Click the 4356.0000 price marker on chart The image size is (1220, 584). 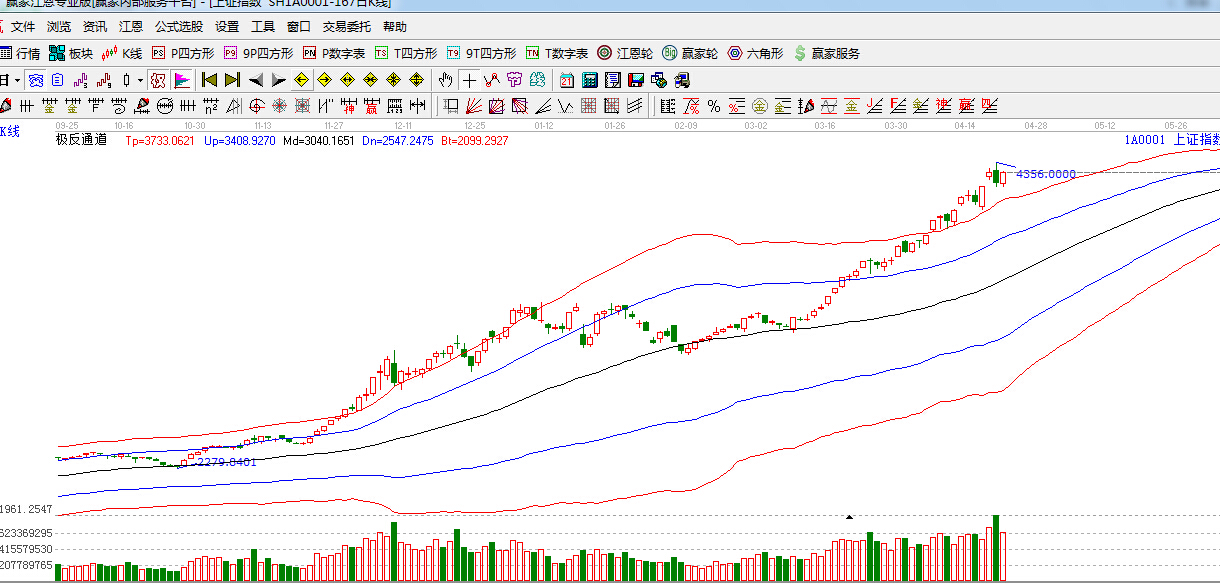[1046, 174]
